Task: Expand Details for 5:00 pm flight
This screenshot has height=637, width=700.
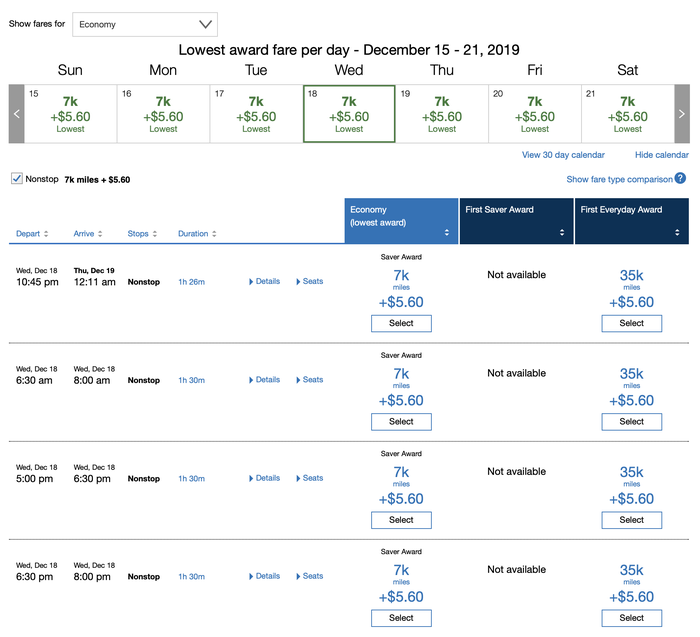Action: click(264, 478)
